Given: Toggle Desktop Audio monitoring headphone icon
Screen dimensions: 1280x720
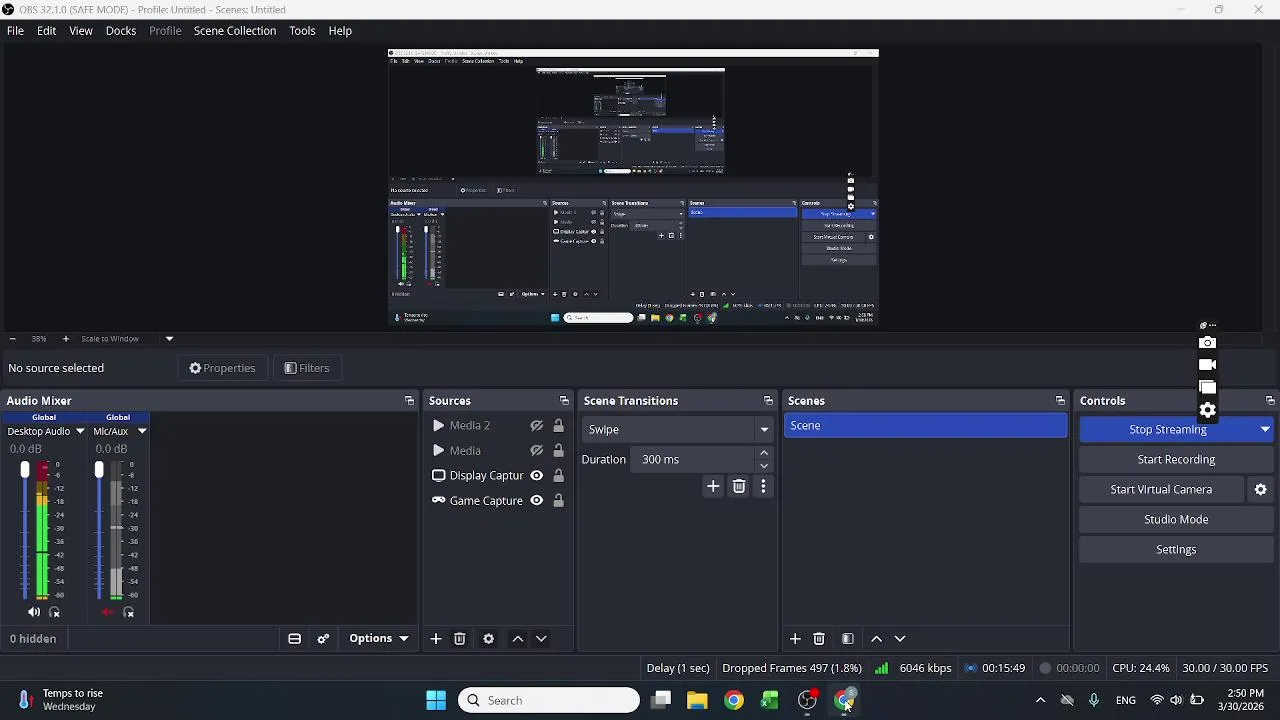Looking at the screenshot, I should 55,612.
